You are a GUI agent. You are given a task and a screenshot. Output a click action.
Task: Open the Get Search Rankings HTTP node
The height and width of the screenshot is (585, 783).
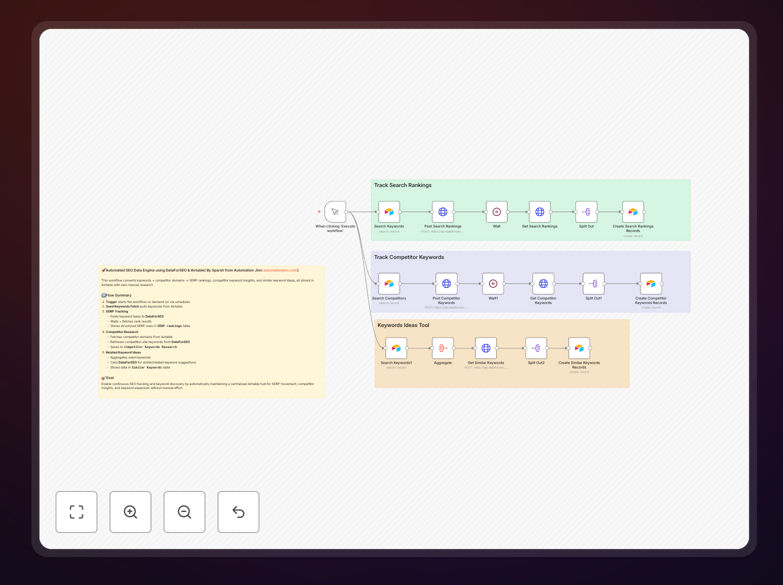point(540,212)
